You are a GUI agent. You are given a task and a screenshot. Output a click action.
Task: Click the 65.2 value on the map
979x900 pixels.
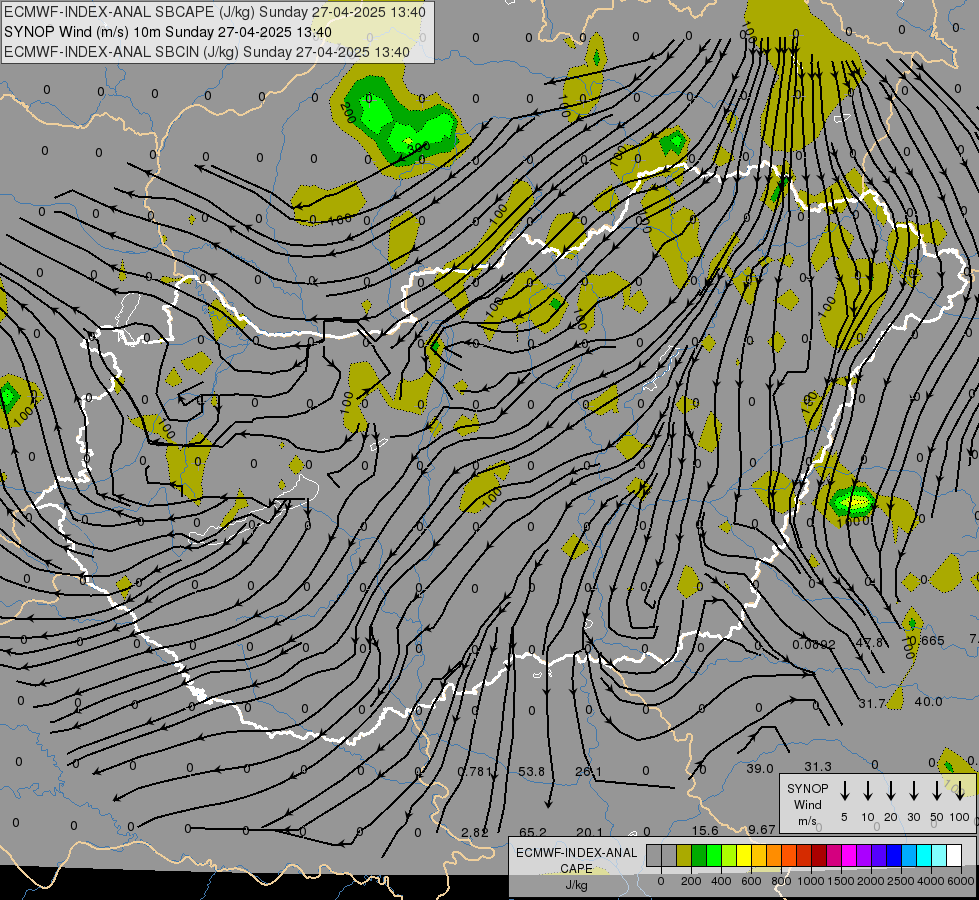click(x=533, y=832)
